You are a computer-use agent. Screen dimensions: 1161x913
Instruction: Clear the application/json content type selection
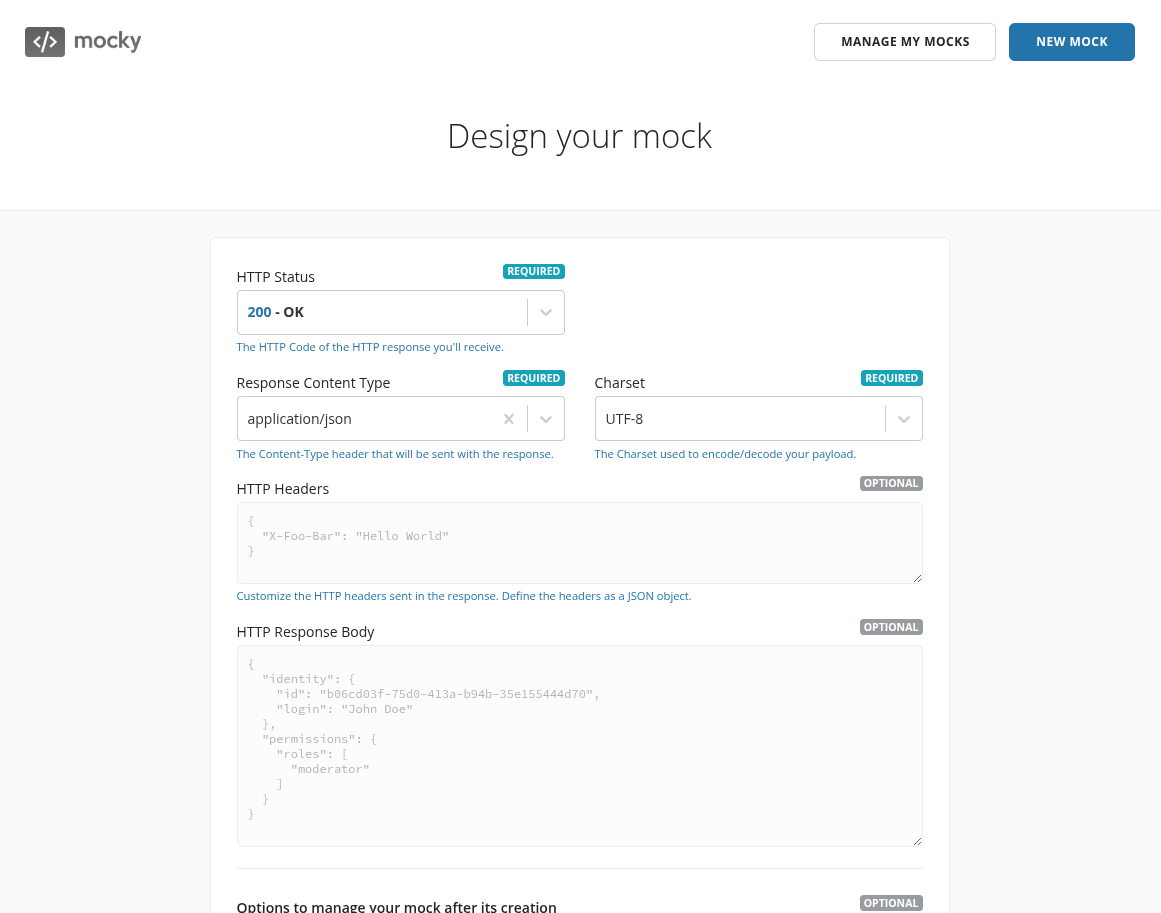[509, 419]
